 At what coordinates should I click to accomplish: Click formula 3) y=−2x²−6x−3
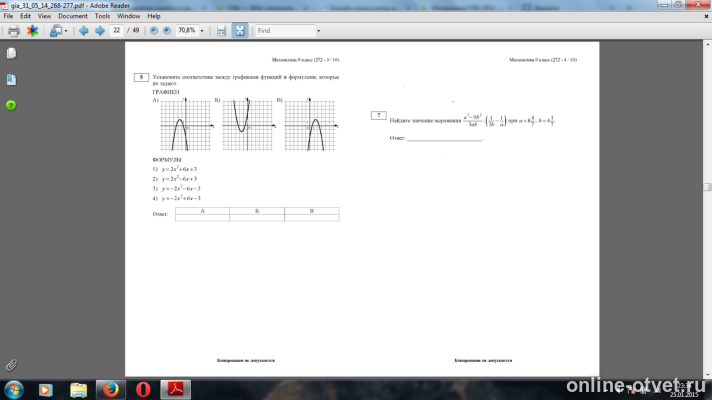click(x=177, y=188)
